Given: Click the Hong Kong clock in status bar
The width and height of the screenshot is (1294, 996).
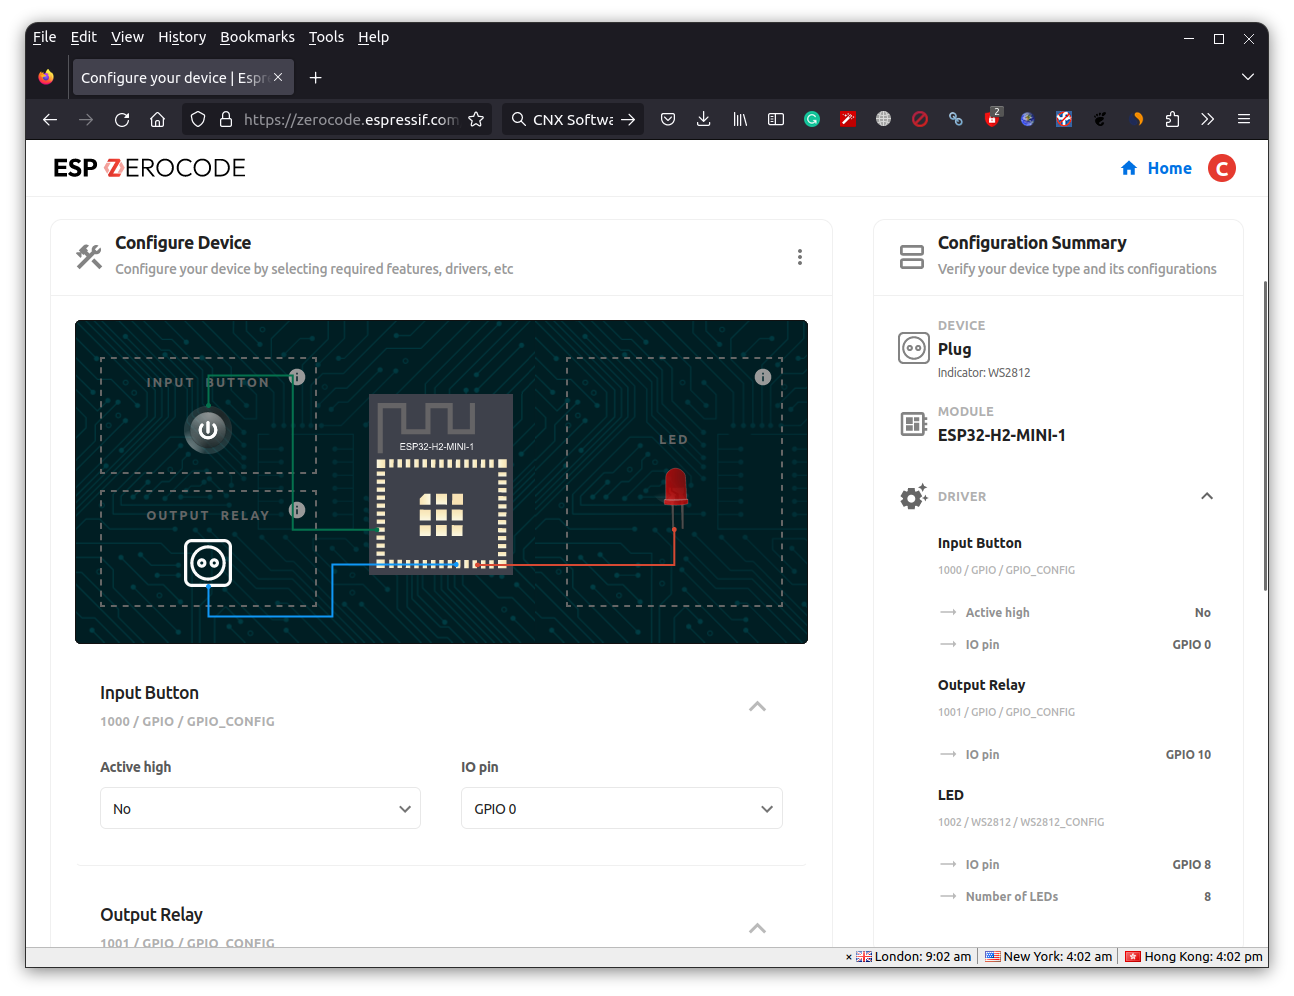Looking at the screenshot, I should [1194, 956].
